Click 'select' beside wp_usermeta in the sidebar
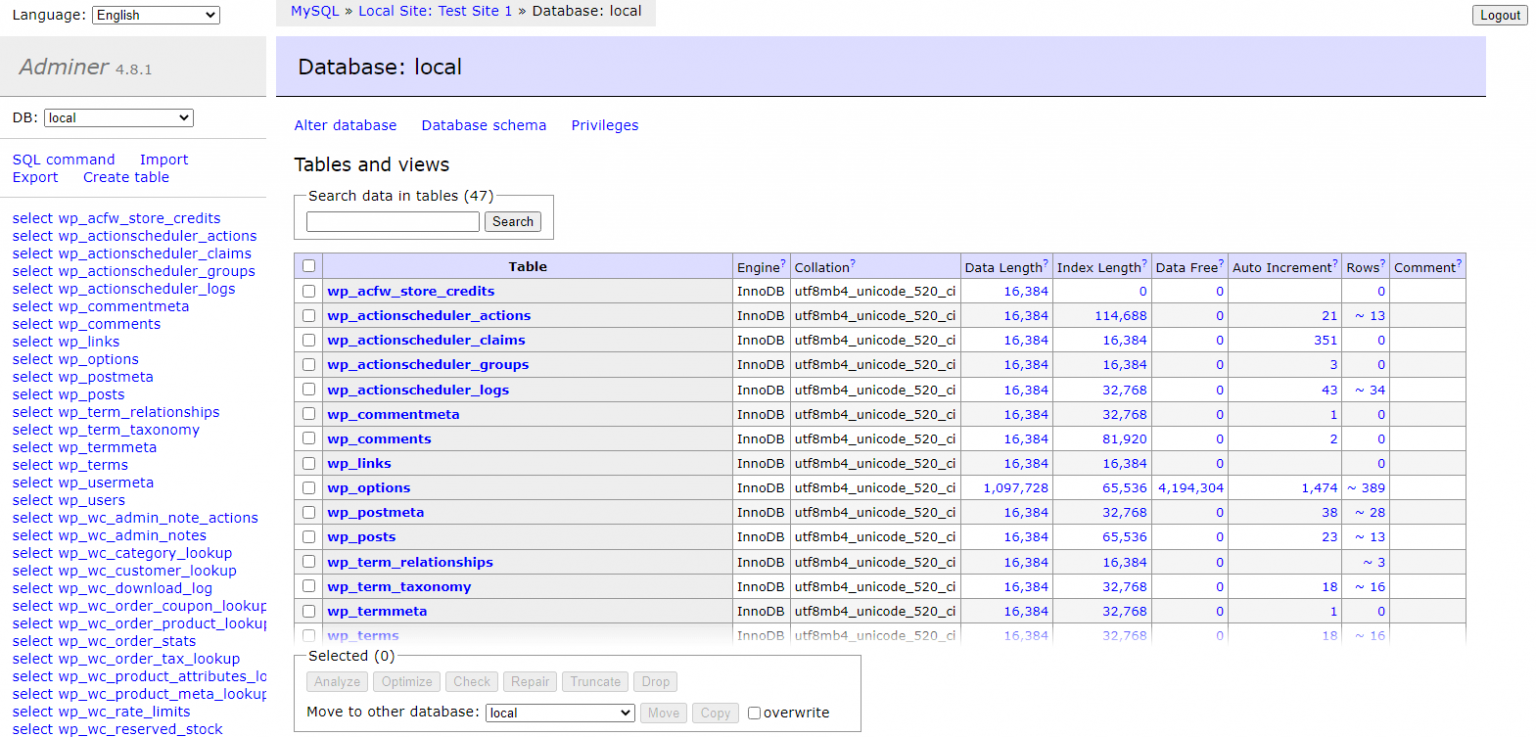Screen dimensions: 1536x737 pos(32,482)
